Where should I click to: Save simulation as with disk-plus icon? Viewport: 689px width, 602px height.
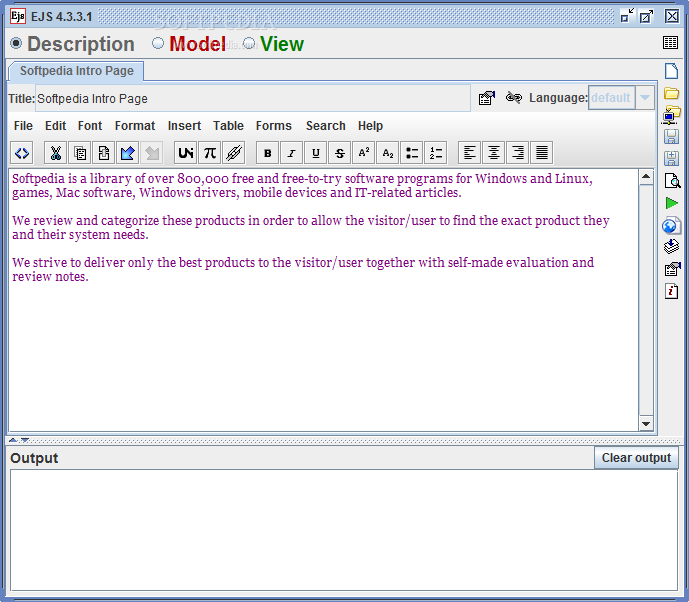pos(671,159)
